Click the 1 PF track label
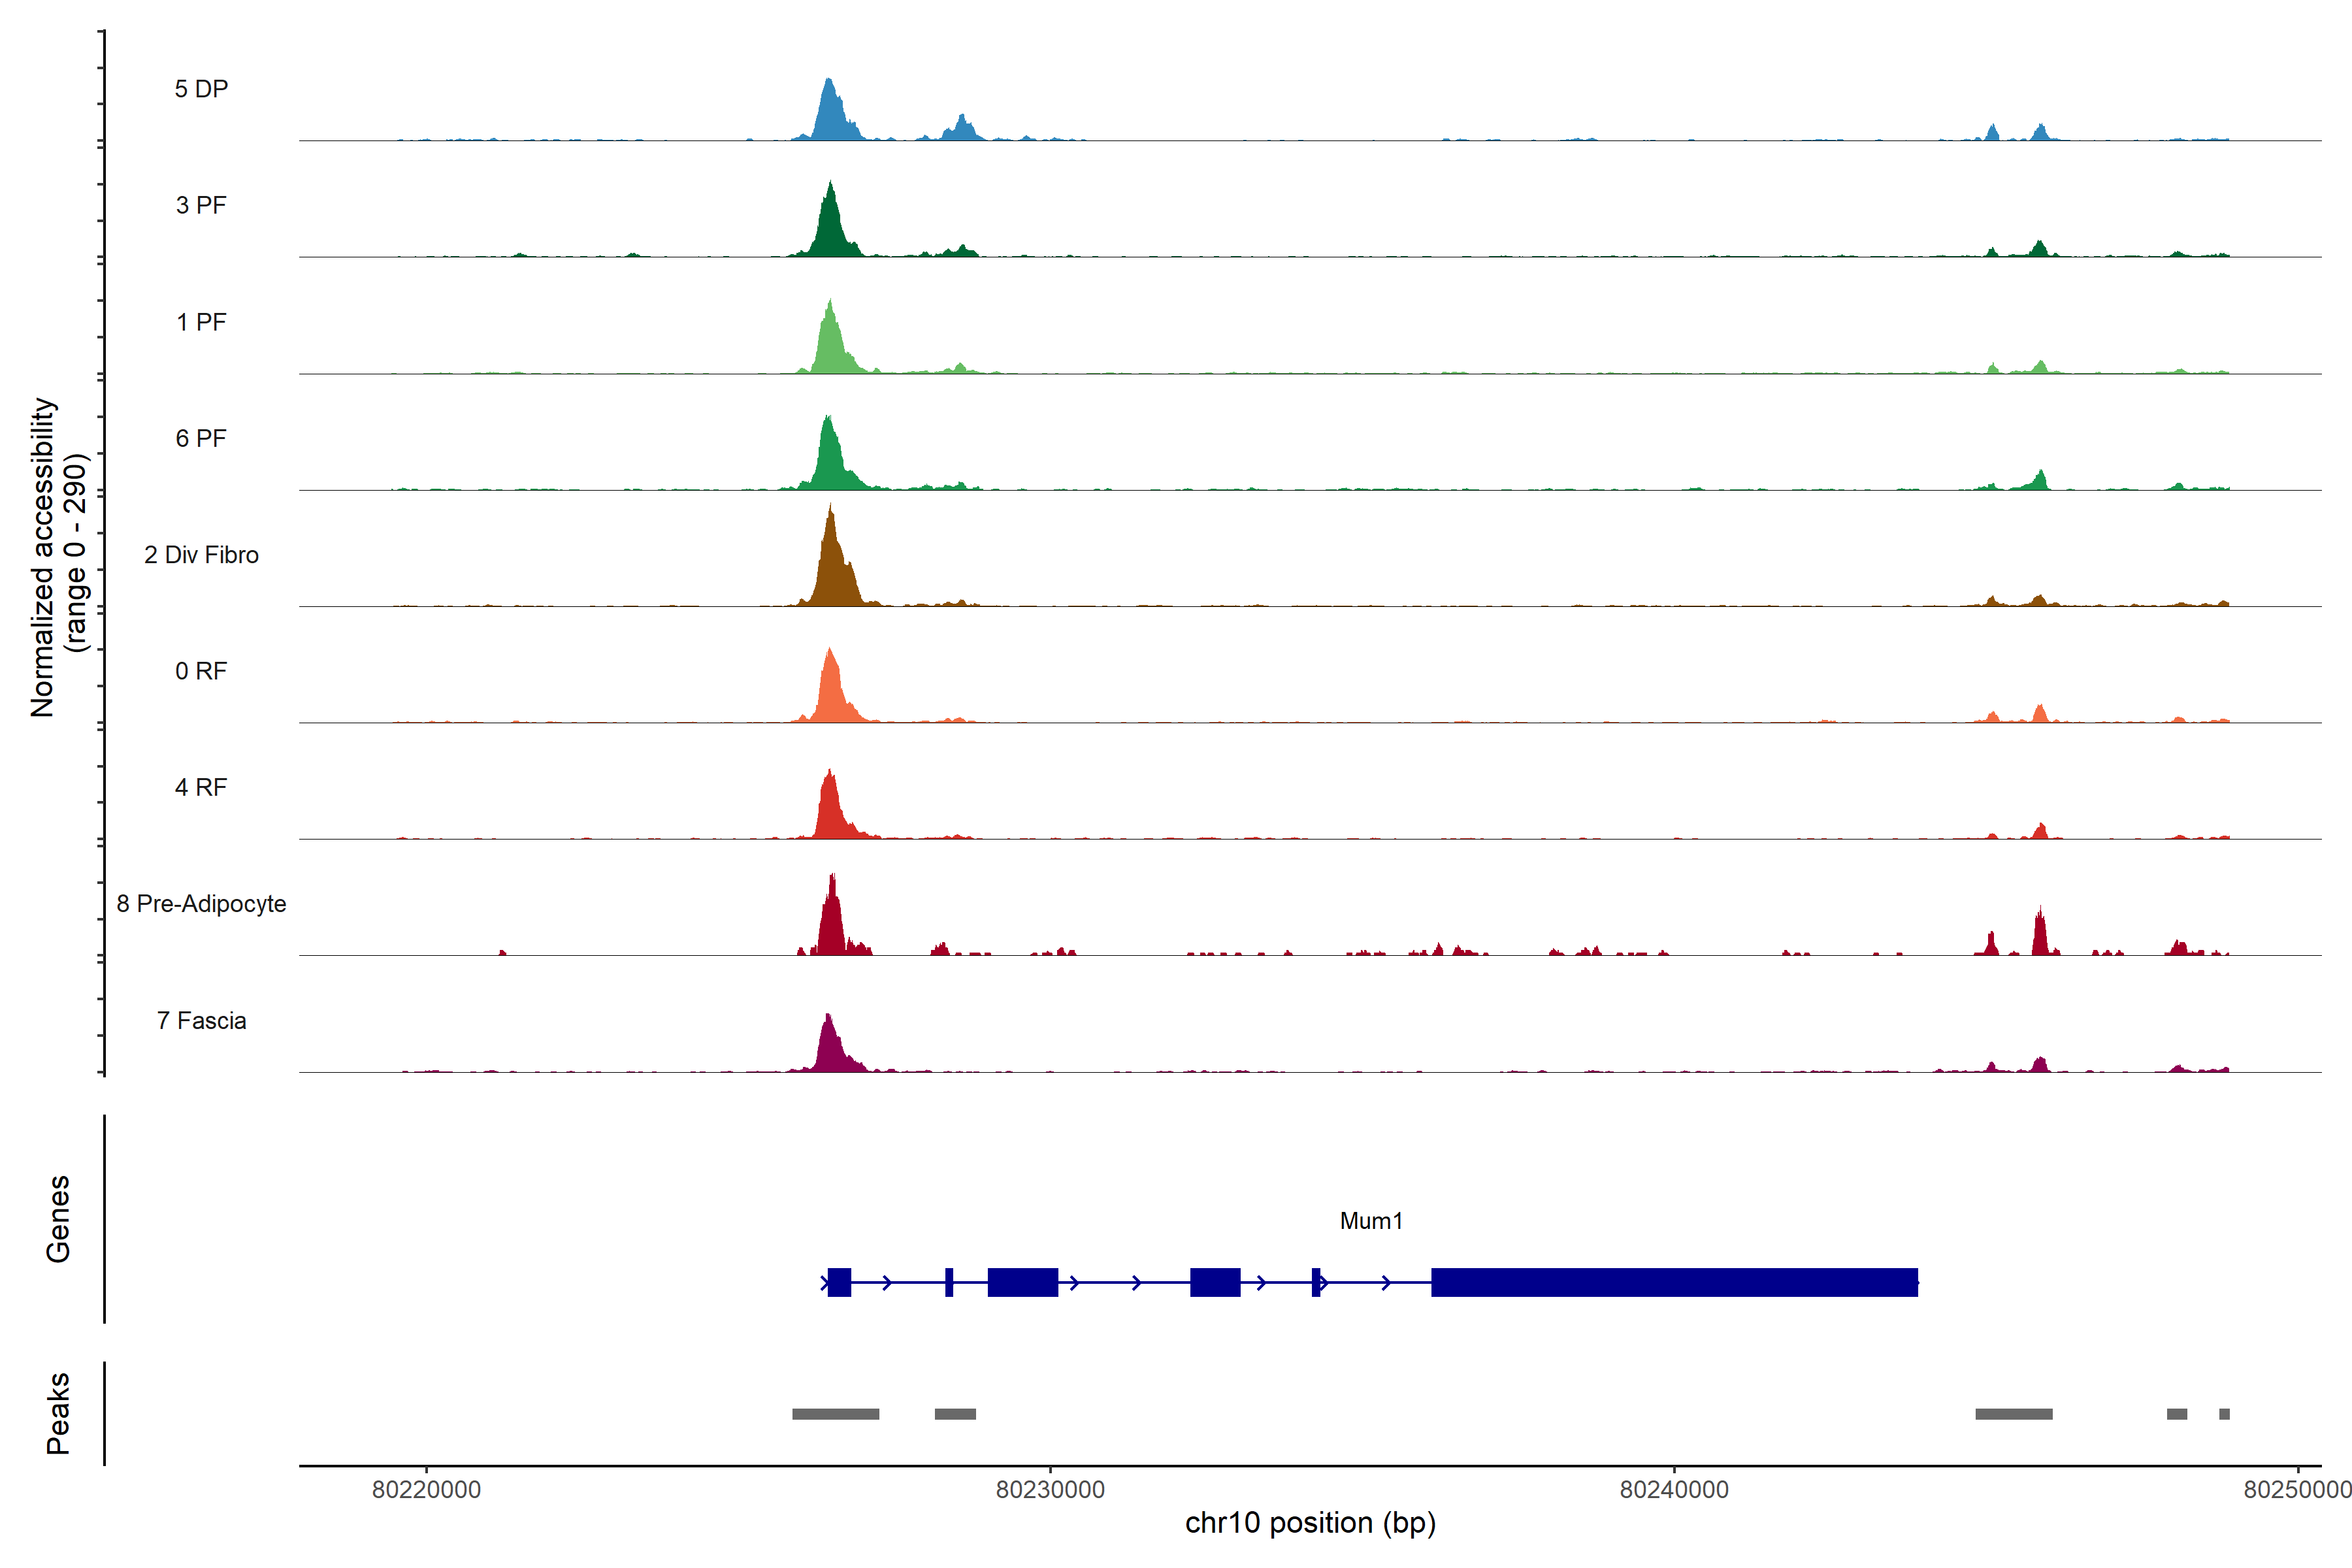The width and height of the screenshot is (2352, 1568). pos(201,322)
